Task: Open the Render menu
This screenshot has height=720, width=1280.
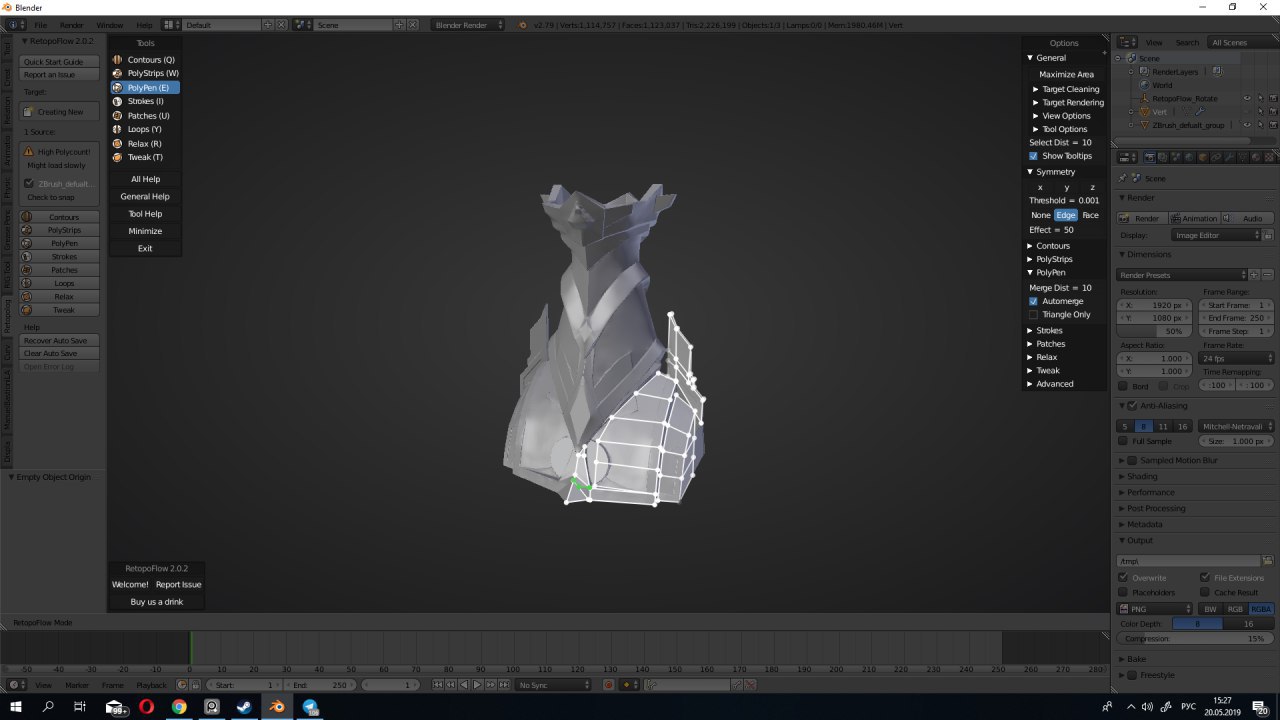Action: (x=72, y=25)
